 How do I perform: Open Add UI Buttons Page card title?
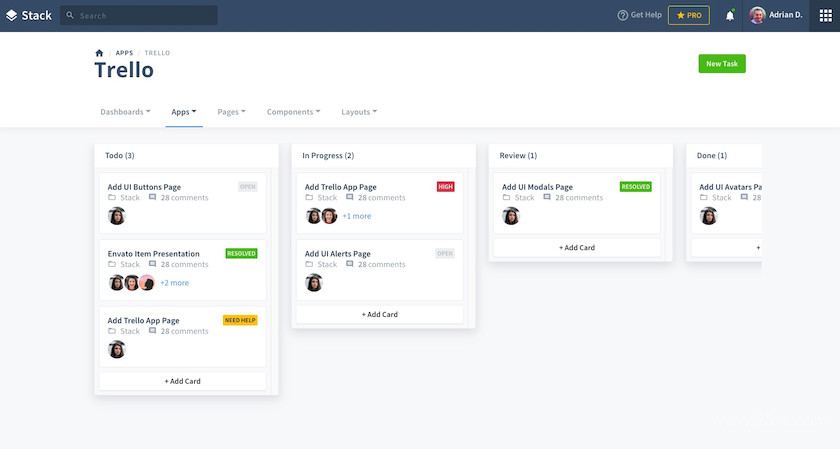click(144, 187)
